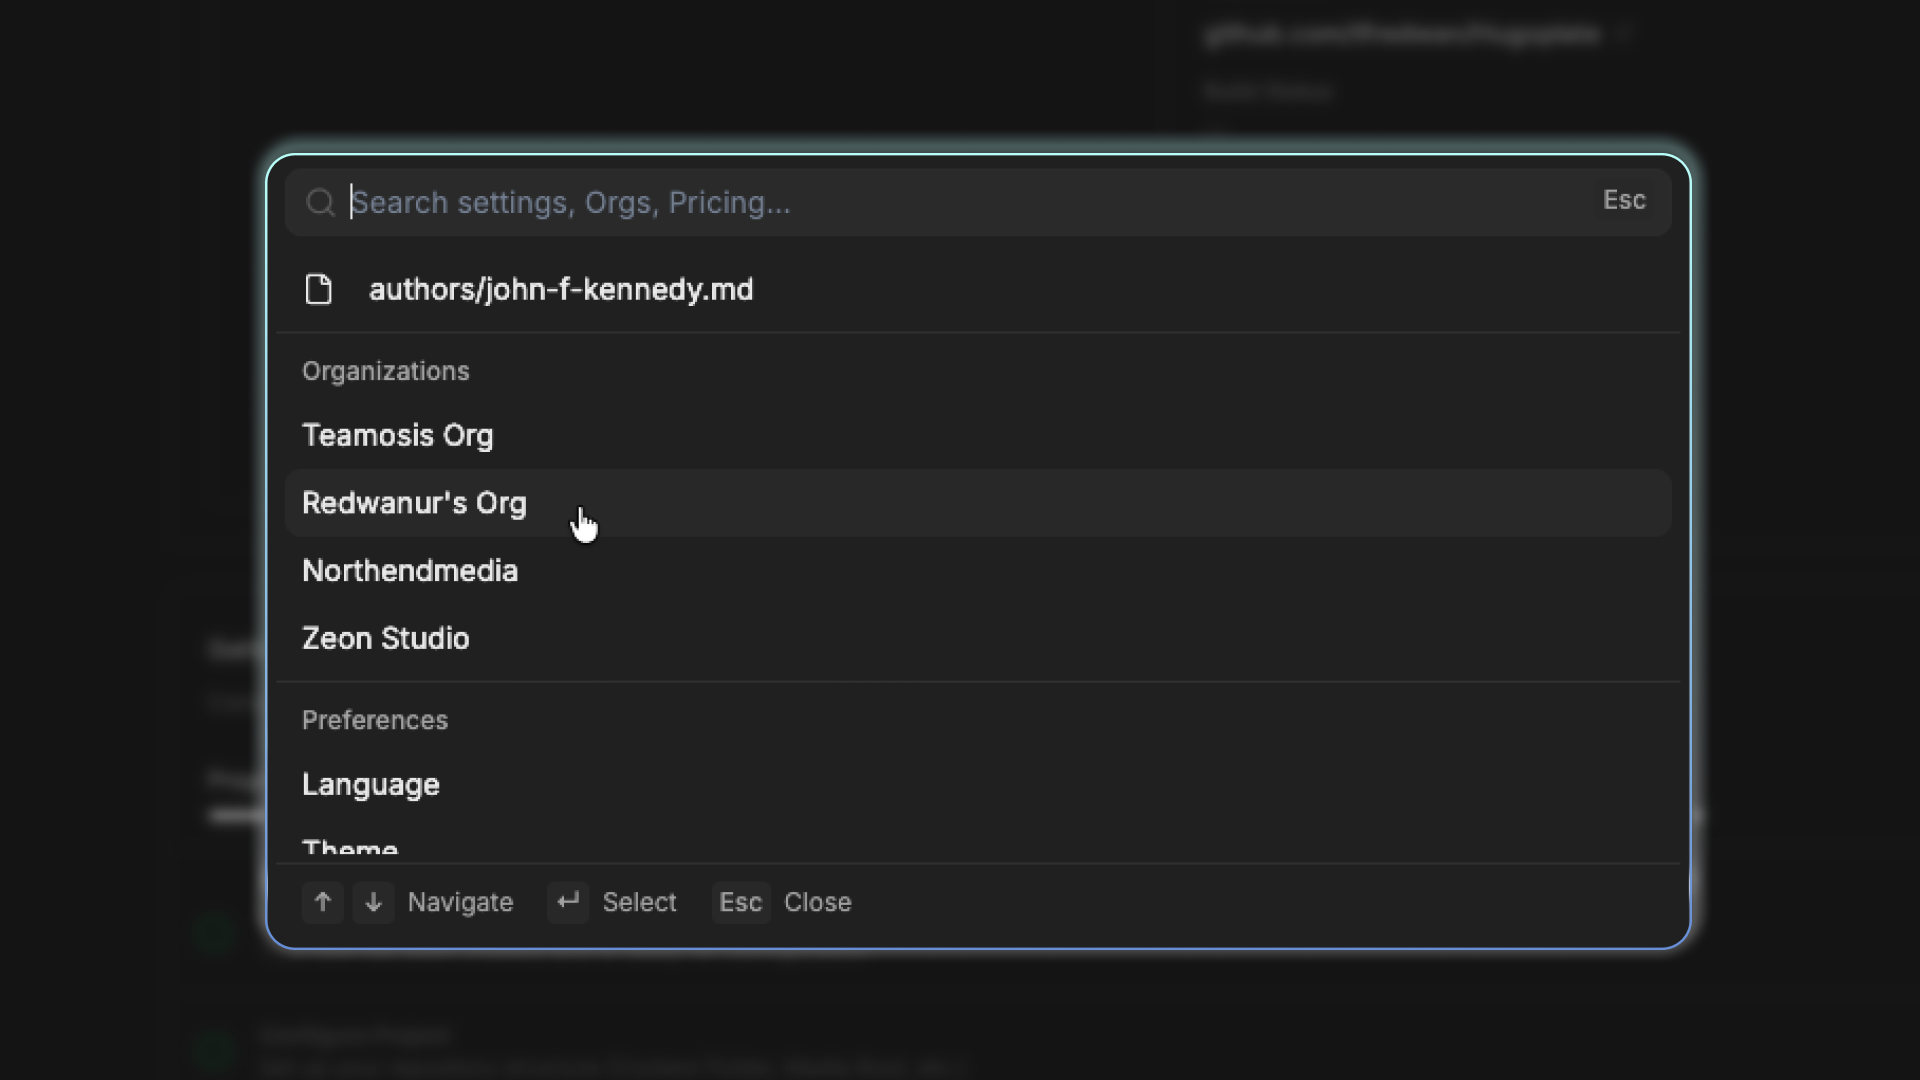Image resolution: width=1920 pixels, height=1080 pixels.
Task: Click the search magnifier icon
Action: click(320, 203)
